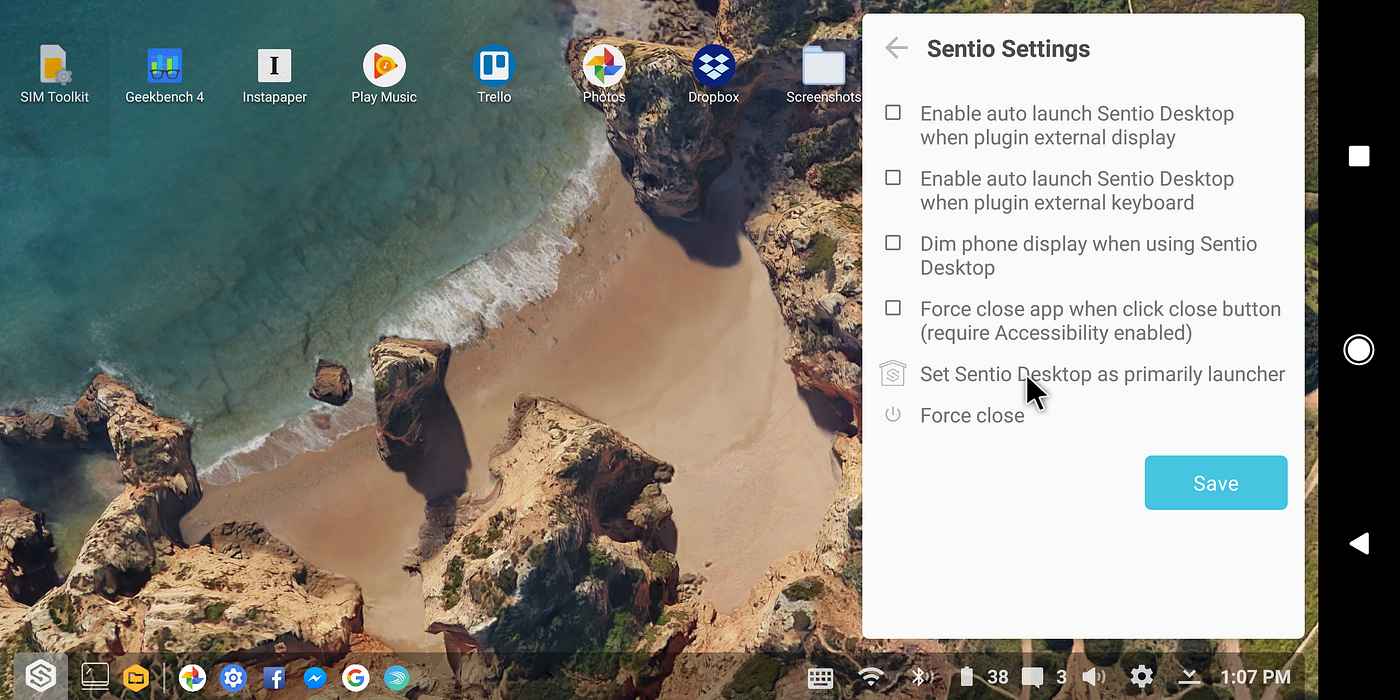Open the SwiftKey app in taskbar
Viewport: 1400px width, 700px height.
(396, 678)
